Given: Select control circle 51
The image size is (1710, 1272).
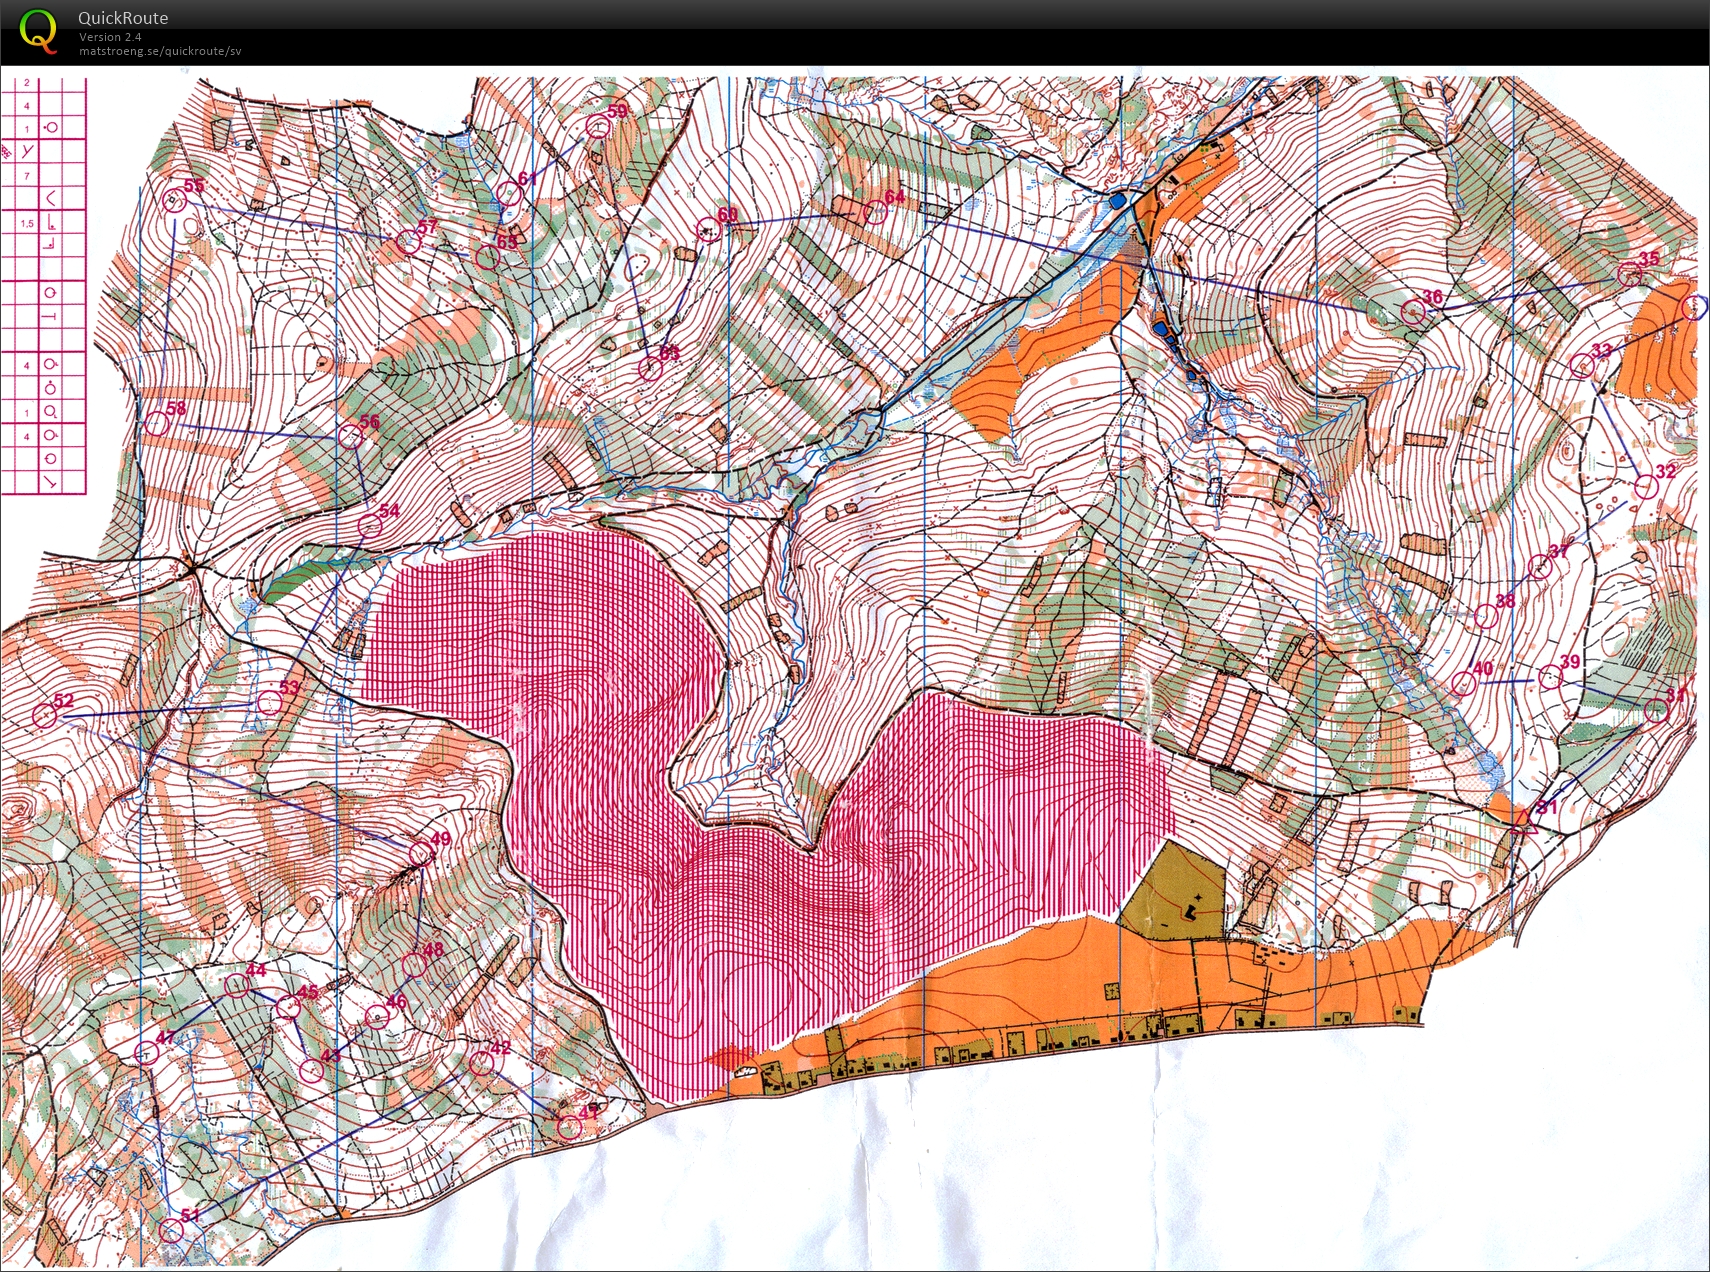Looking at the screenshot, I should tap(171, 1230).
